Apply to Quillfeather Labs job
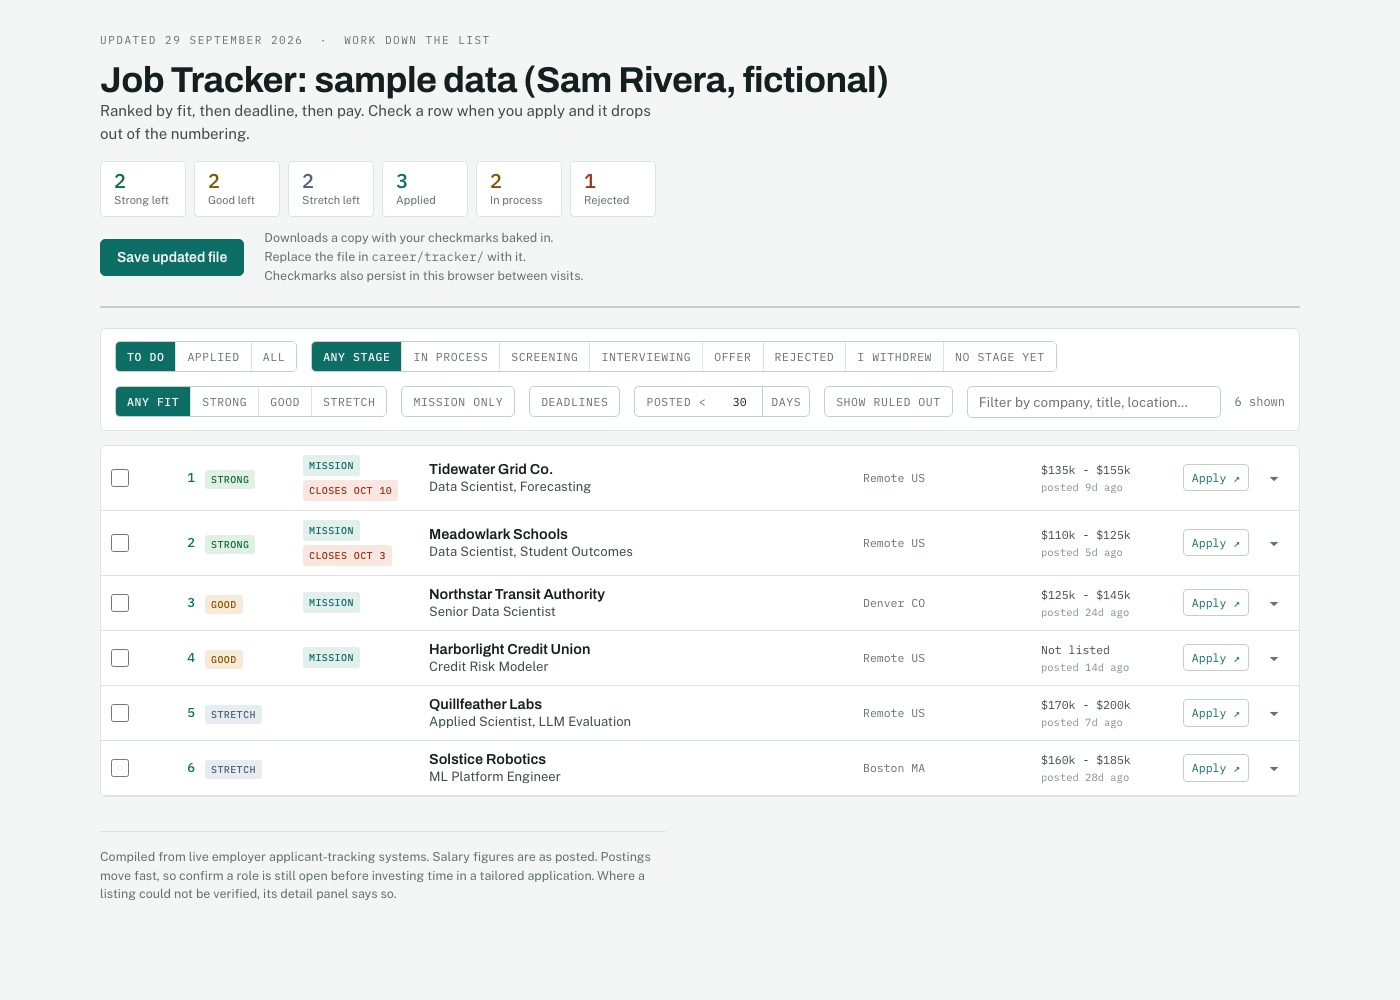This screenshot has height=1000, width=1400. [x=1215, y=713]
